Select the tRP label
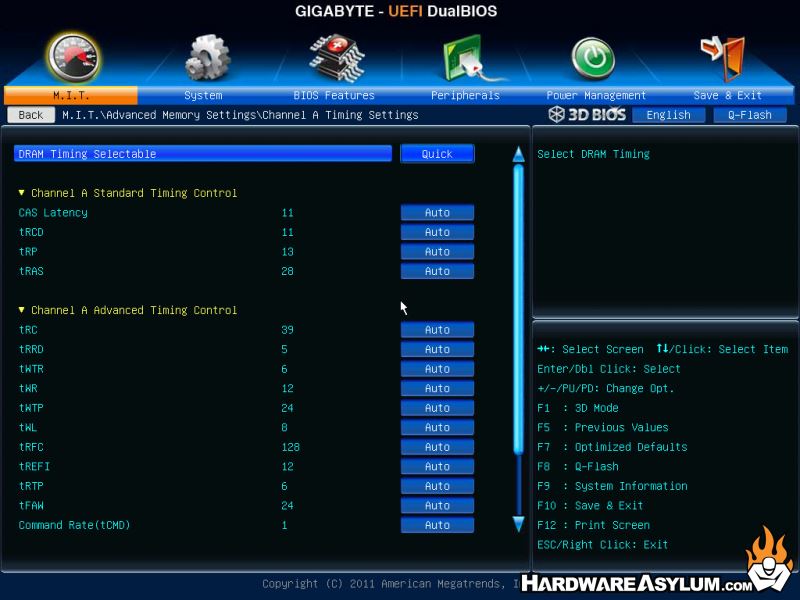The image size is (800, 600). (x=28, y=252)
